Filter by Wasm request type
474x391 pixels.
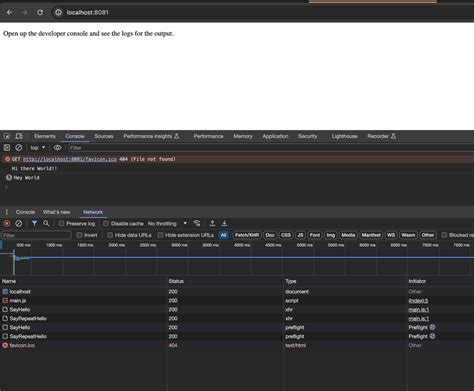(408, 235)
